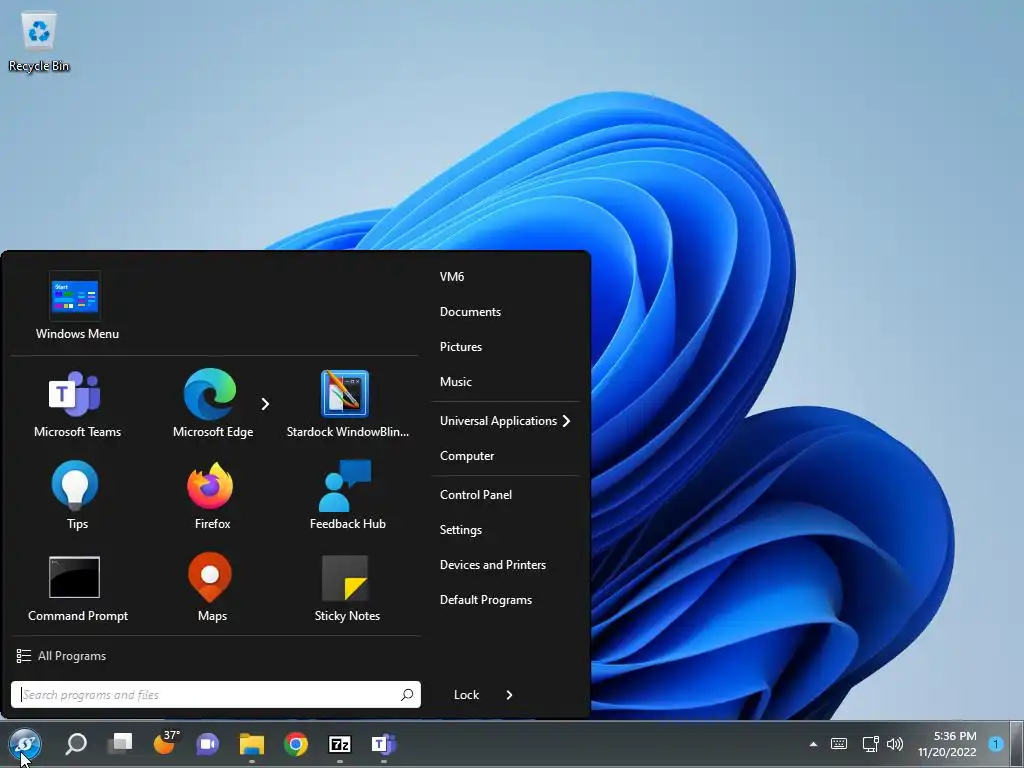Open the Tips app
The width and height of the screenshot is (1024, 768).
77,496
